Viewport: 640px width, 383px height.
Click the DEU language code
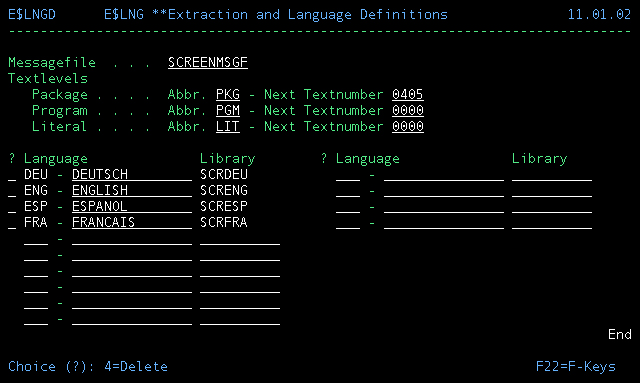36,174
